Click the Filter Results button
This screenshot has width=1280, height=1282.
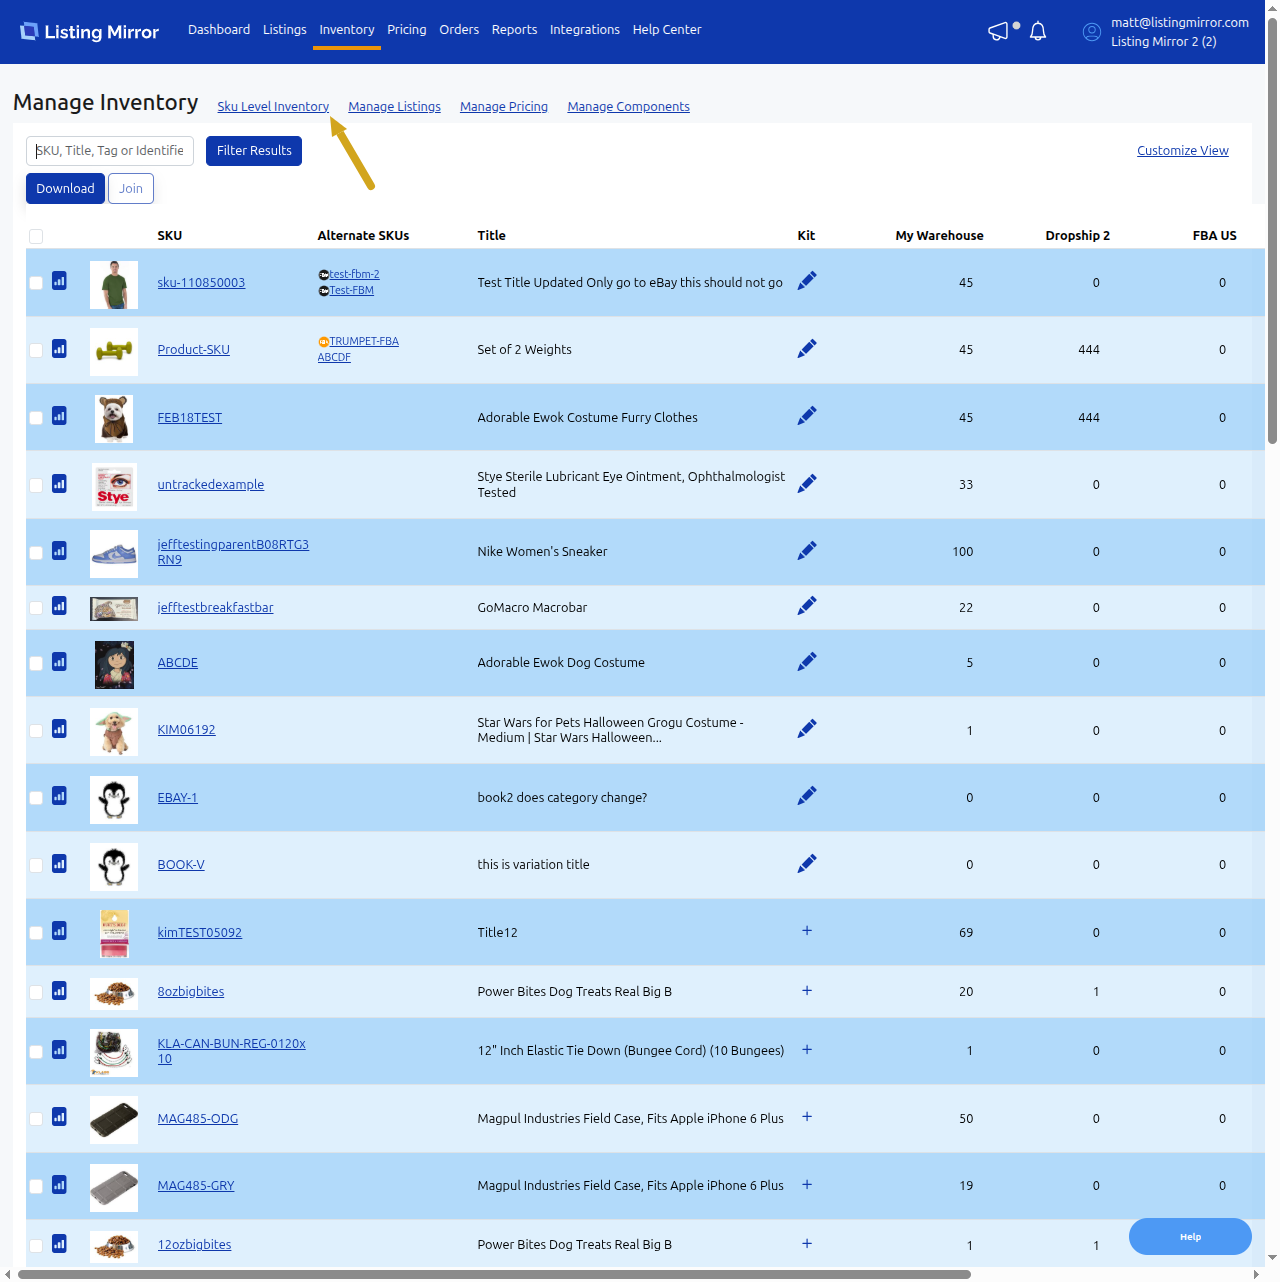click(x=254, y=151)
